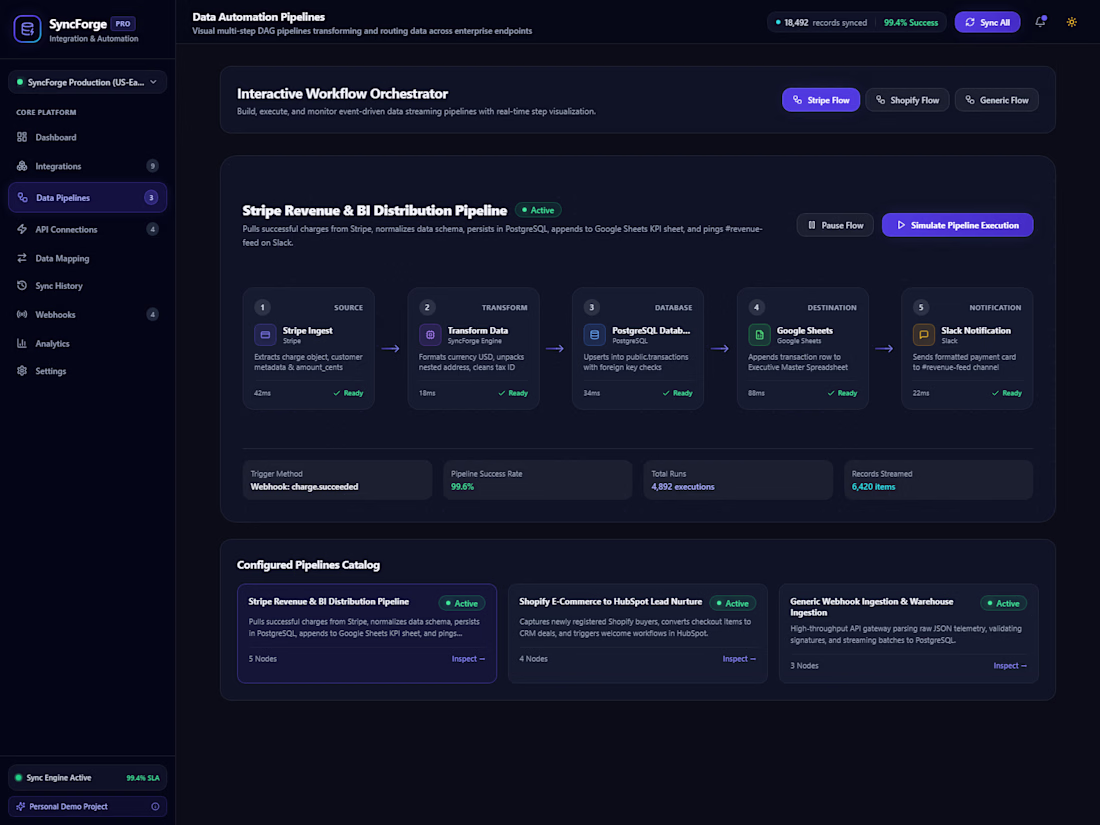This screenshot has width=1100, height=825.
Task: Click the Integrations count badge 9
Action: 152,166
